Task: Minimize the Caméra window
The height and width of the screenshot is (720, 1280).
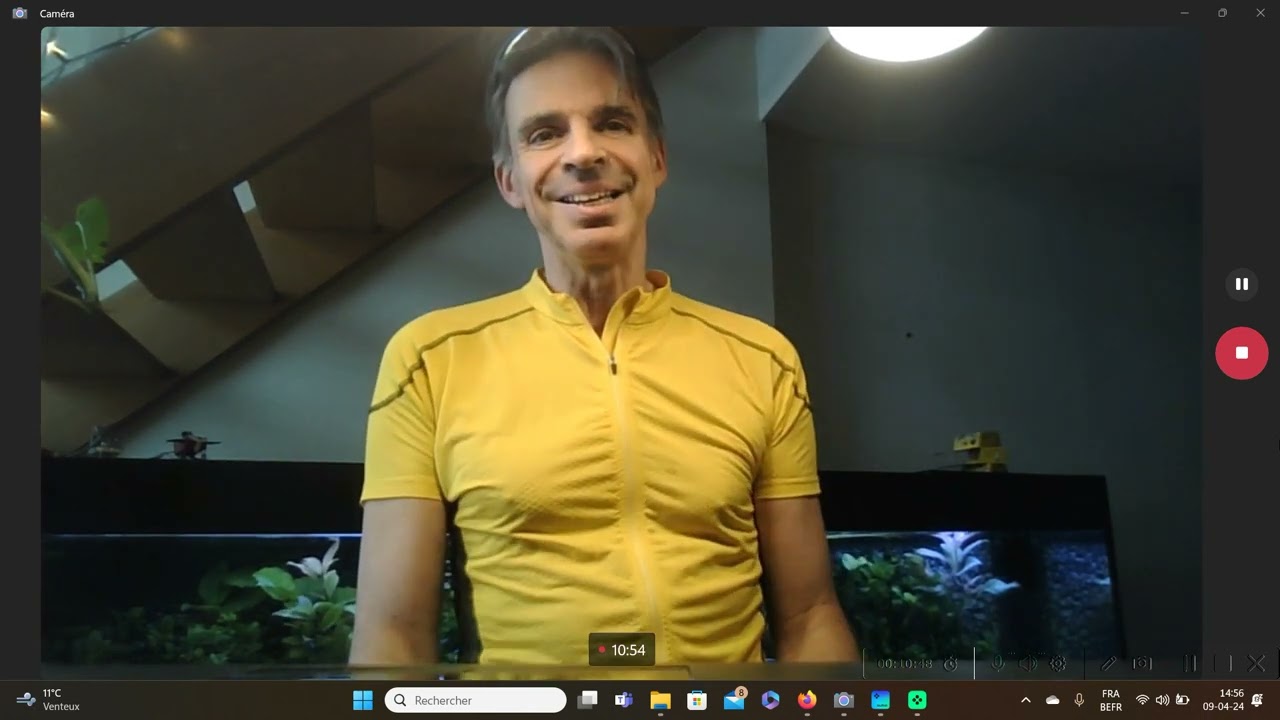Action: pyautogui.click(x=1184, y=13)
